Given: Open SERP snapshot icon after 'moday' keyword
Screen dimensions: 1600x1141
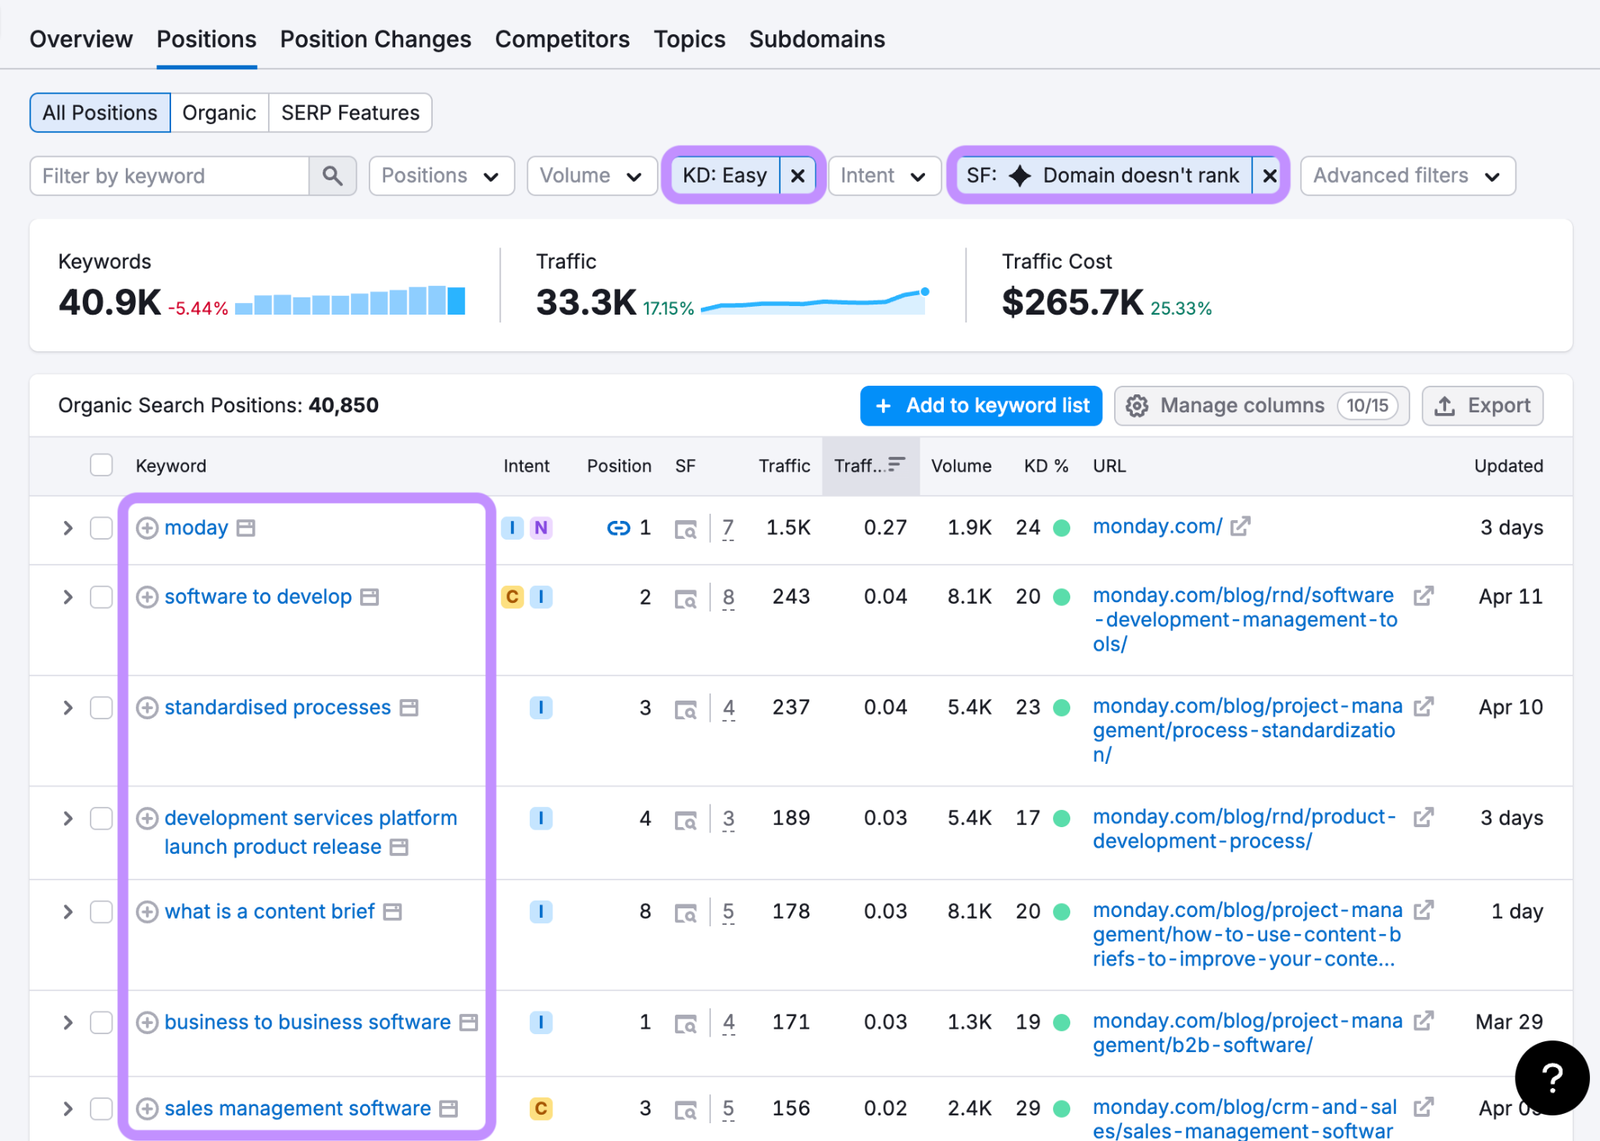Looking at the screenshot, I should click(x=246, y=528).
